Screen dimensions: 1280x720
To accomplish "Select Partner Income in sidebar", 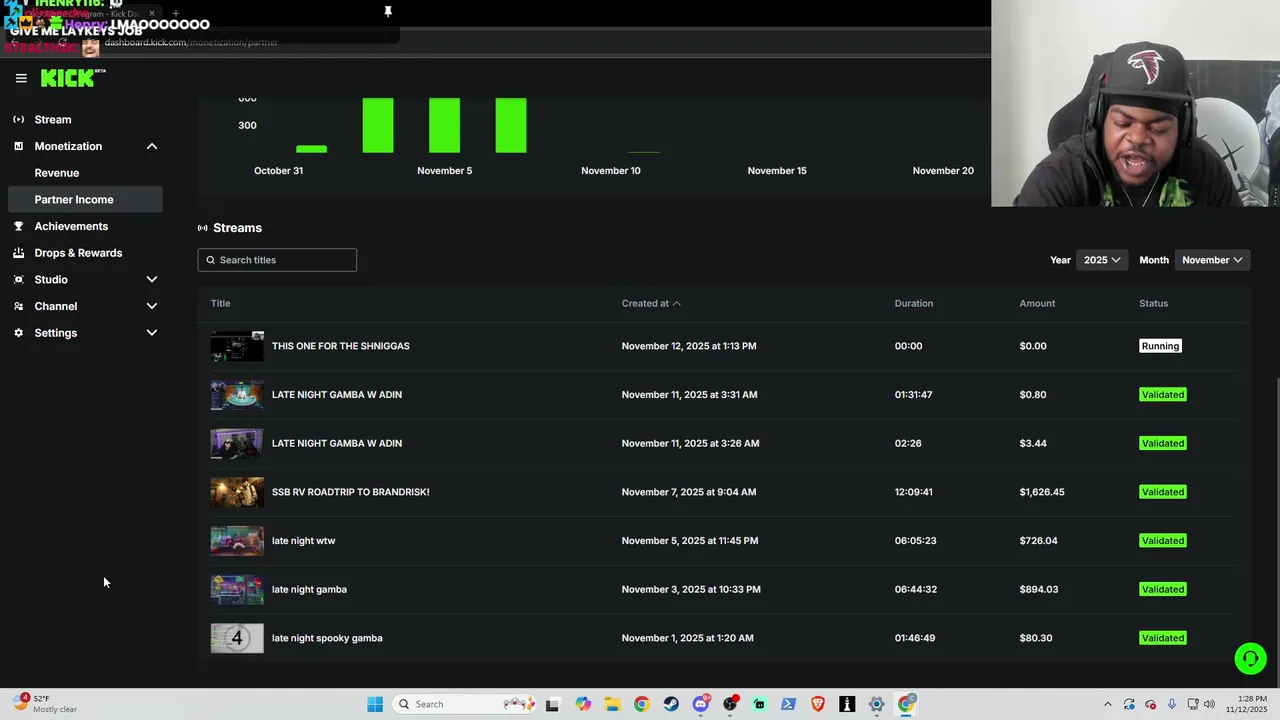I will pyautogui.click(x=85, y=199).
